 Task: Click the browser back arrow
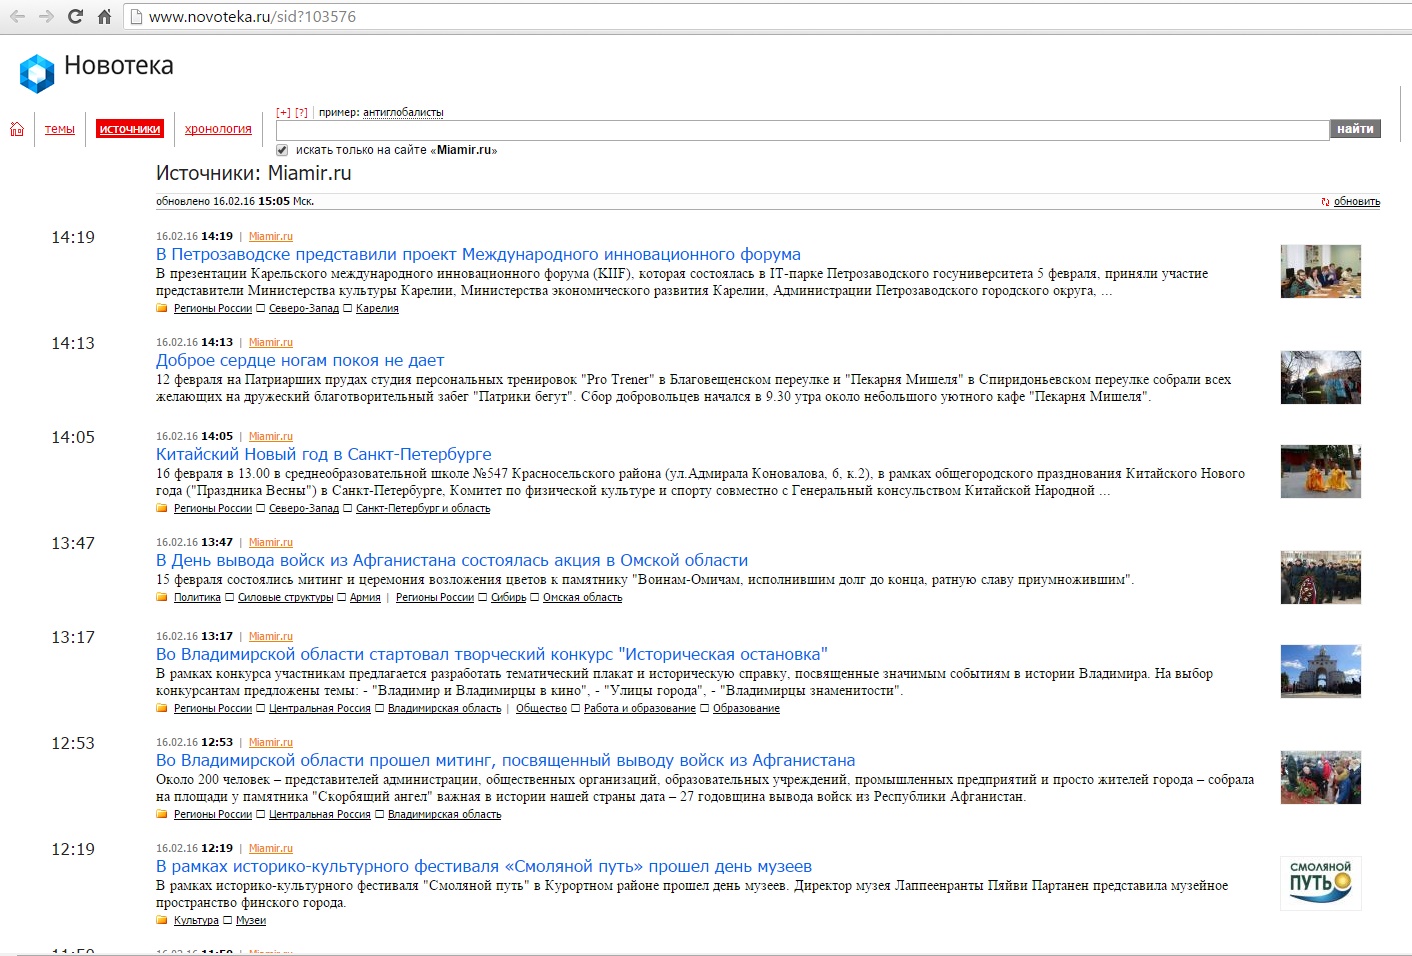pos(17,16)
